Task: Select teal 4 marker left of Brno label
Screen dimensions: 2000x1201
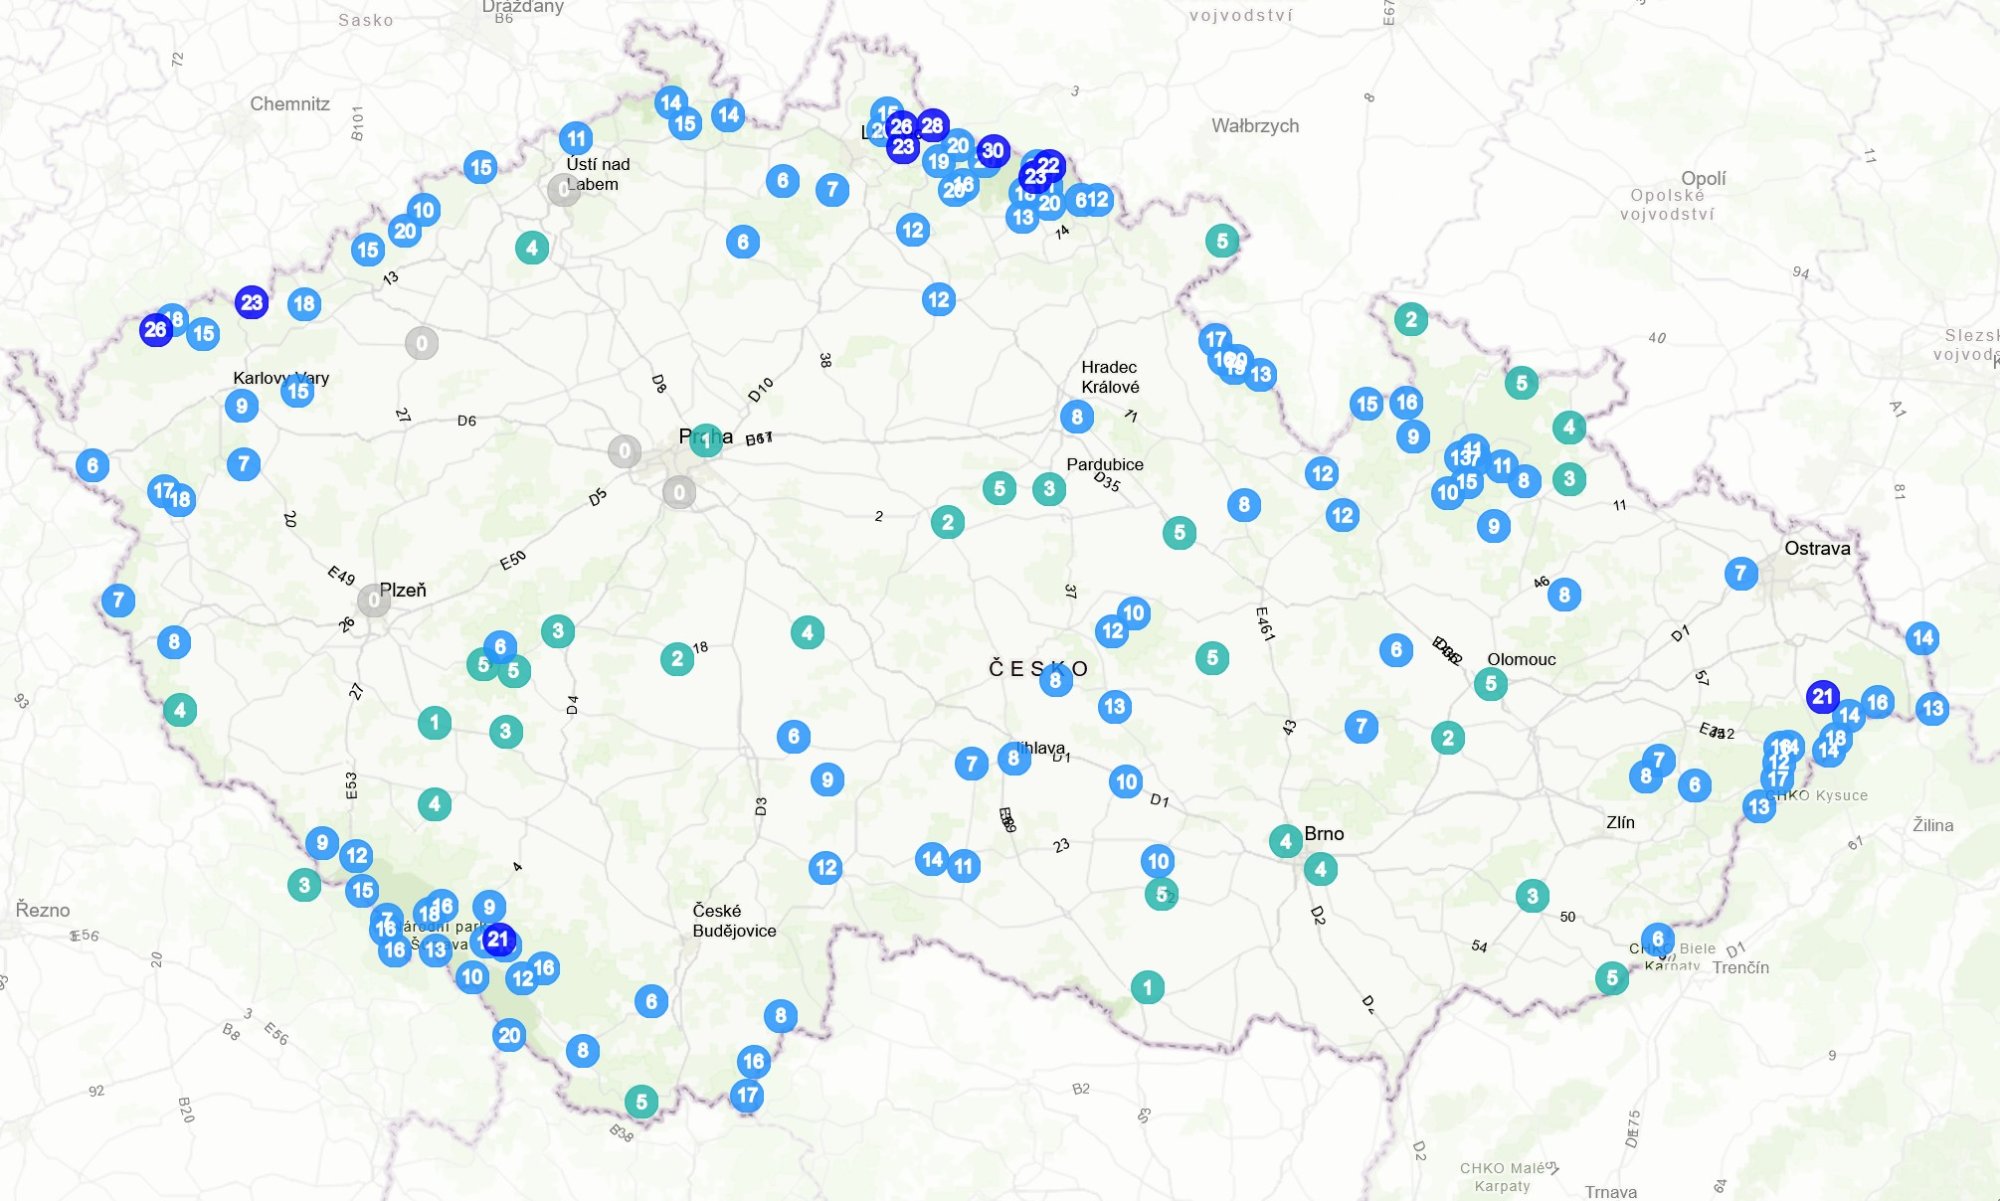Action: click(1286, 841)
